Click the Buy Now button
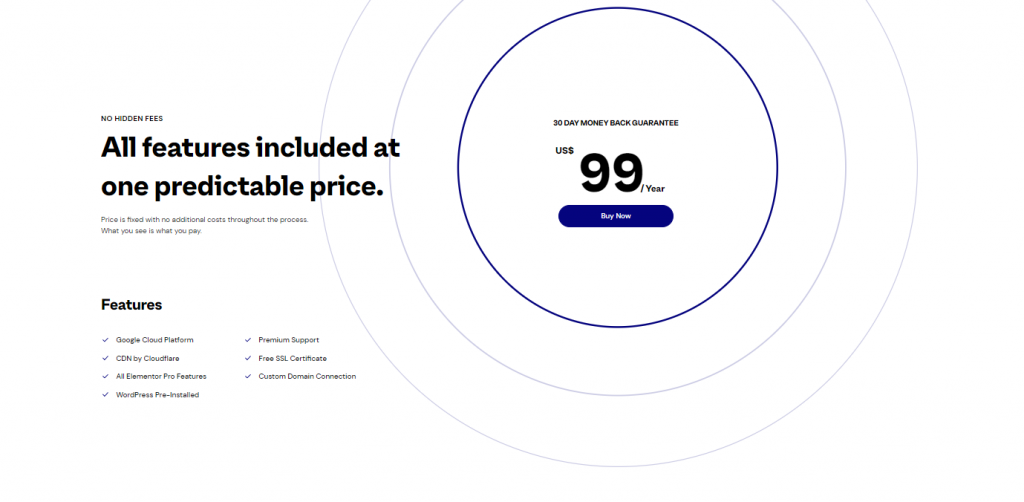Image resolution: width=1024 pixels, height=502 pixels. 615,216
